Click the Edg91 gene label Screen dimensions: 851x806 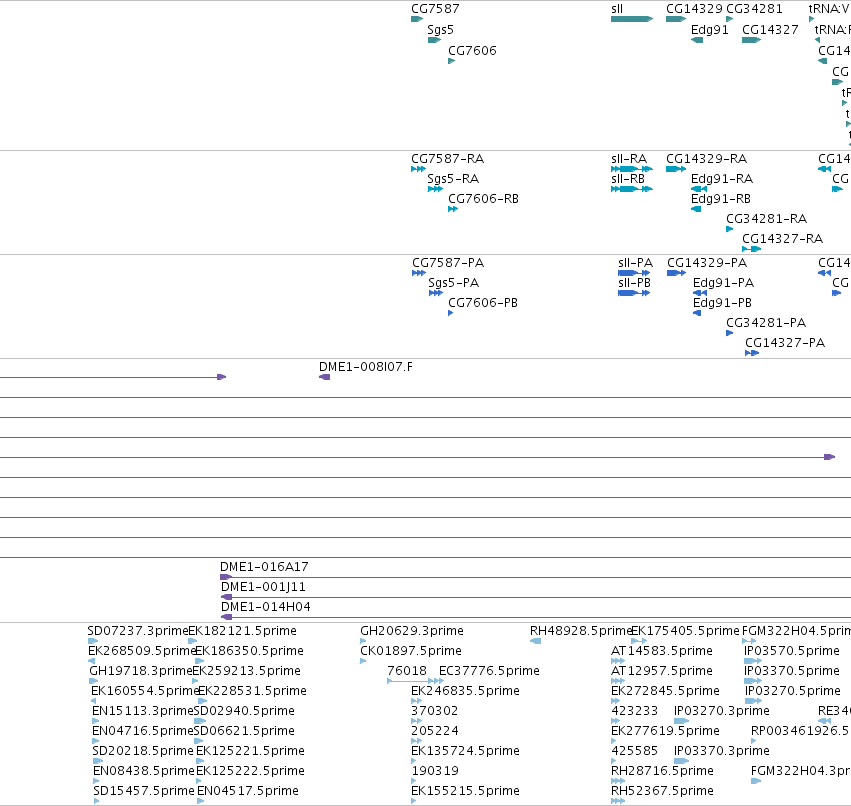(x=709, y=30)
